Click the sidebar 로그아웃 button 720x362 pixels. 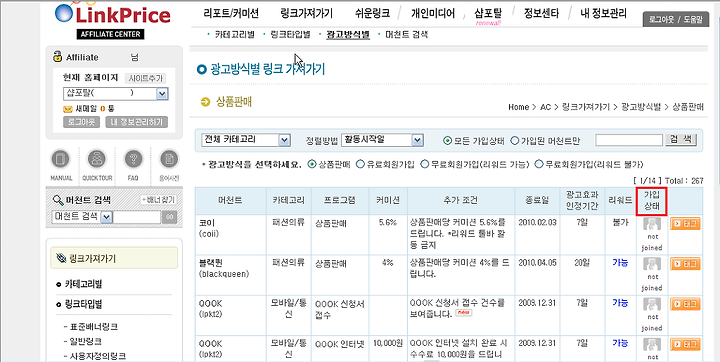[81, 122]
